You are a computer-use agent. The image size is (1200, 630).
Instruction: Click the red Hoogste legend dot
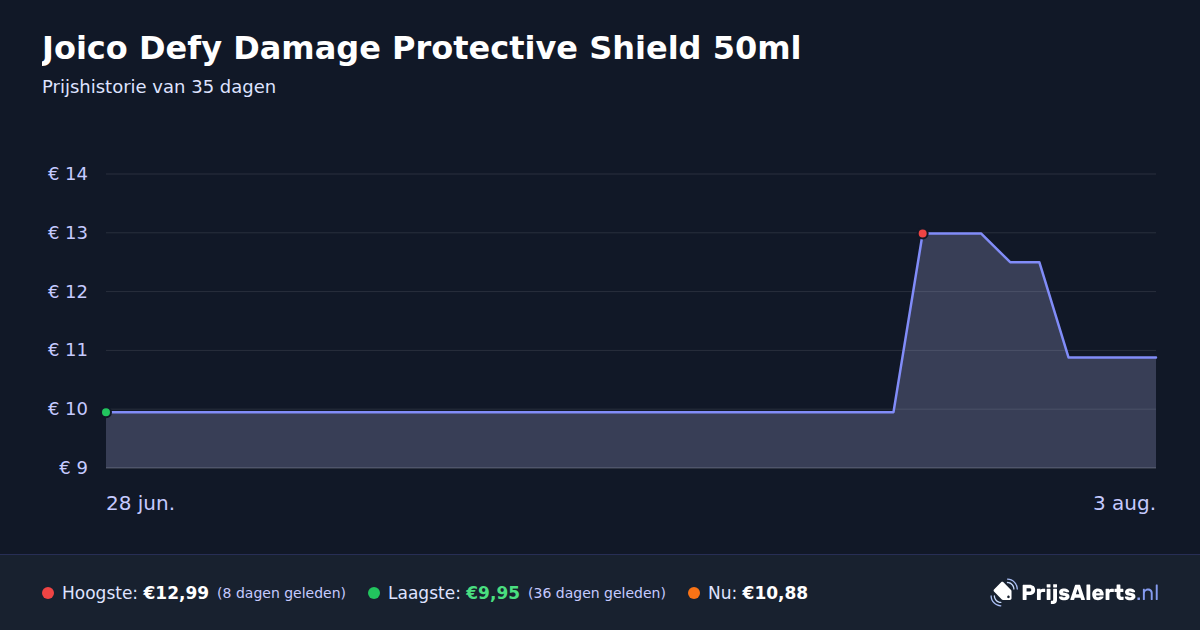pyautogui.click(x=48, y=593)
